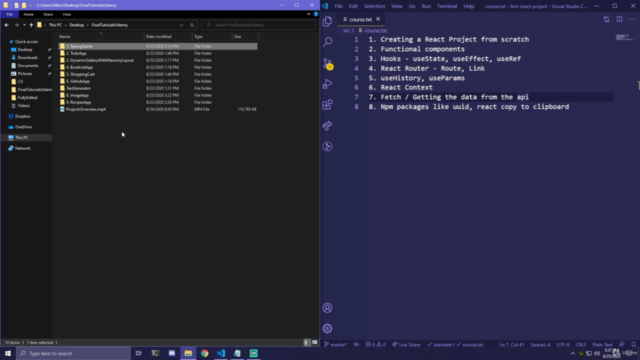Open the Help menu in VS Code

469,6
